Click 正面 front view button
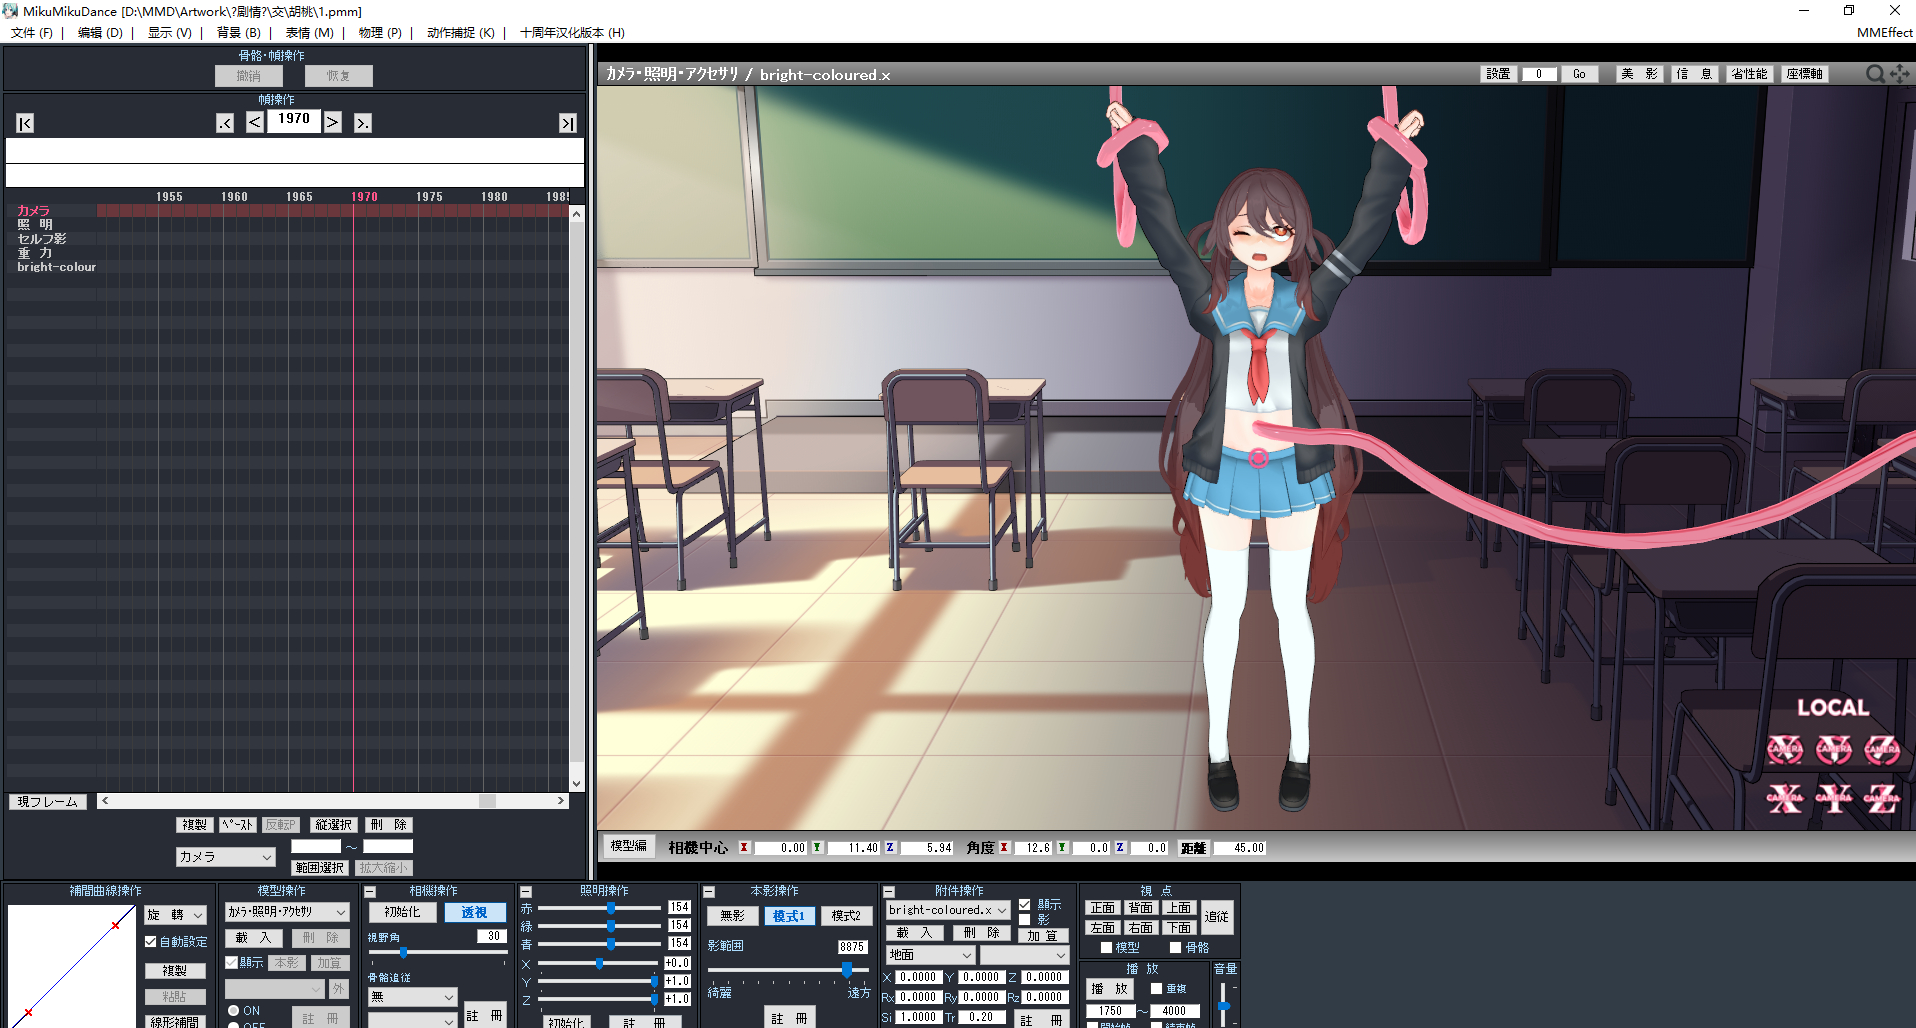The height and width of the screenshot is (1028, 1916). [1103, 908]
